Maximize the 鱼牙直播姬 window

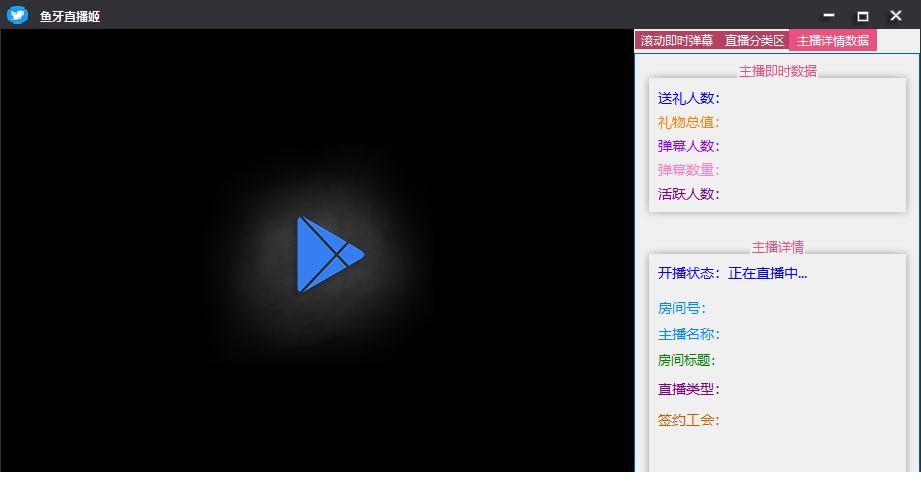[862, 15]
